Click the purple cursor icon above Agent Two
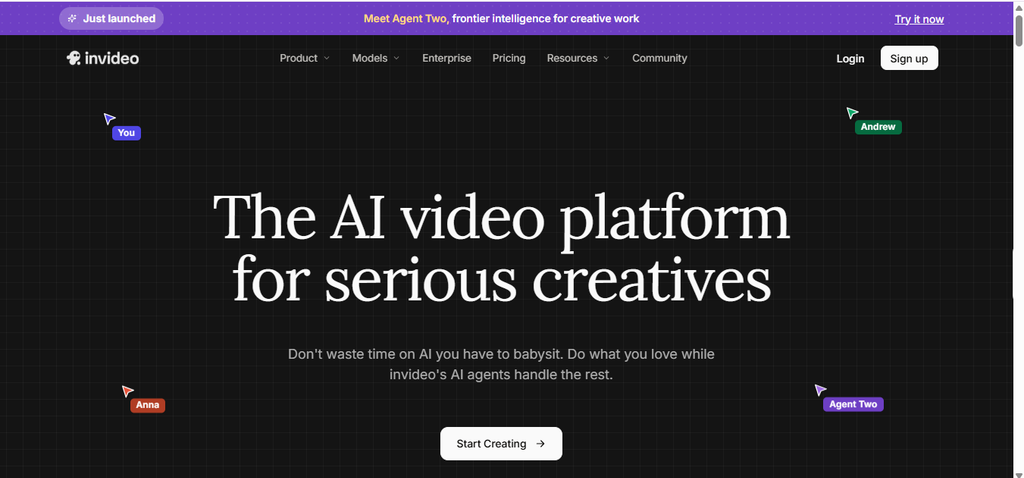The height and width of the screenshot is (478, 1024). point(820,390)
